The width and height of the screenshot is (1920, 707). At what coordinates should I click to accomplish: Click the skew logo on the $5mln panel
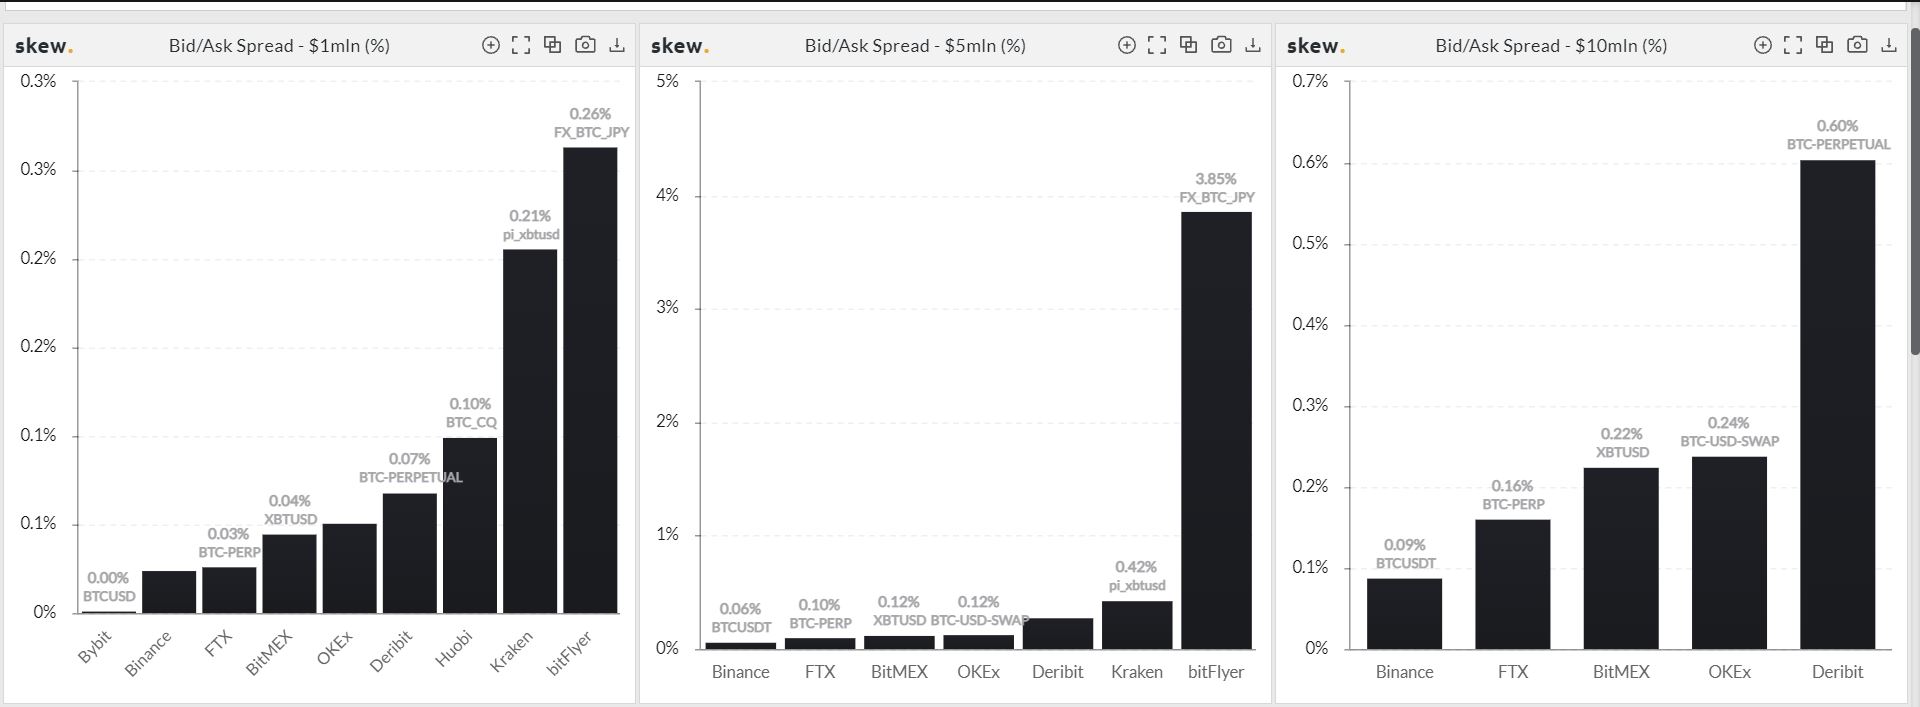point(680,46)
